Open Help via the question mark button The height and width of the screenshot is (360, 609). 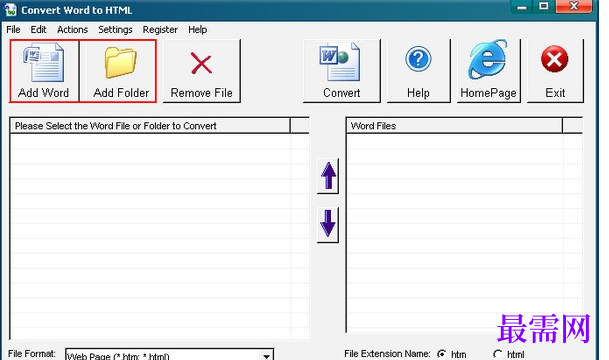coord(418,71)
